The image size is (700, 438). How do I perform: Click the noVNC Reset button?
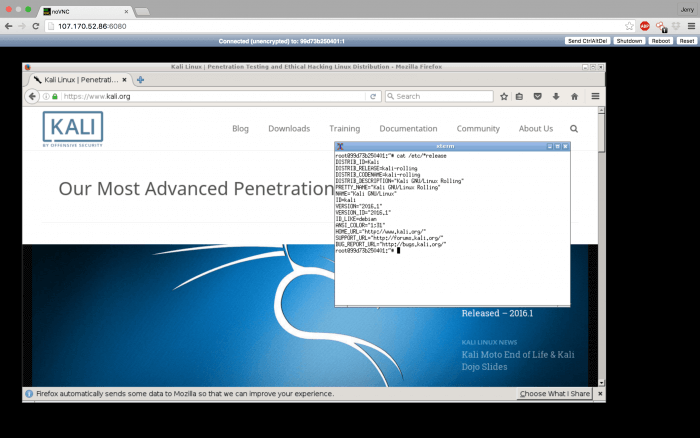tap(687, 41)
